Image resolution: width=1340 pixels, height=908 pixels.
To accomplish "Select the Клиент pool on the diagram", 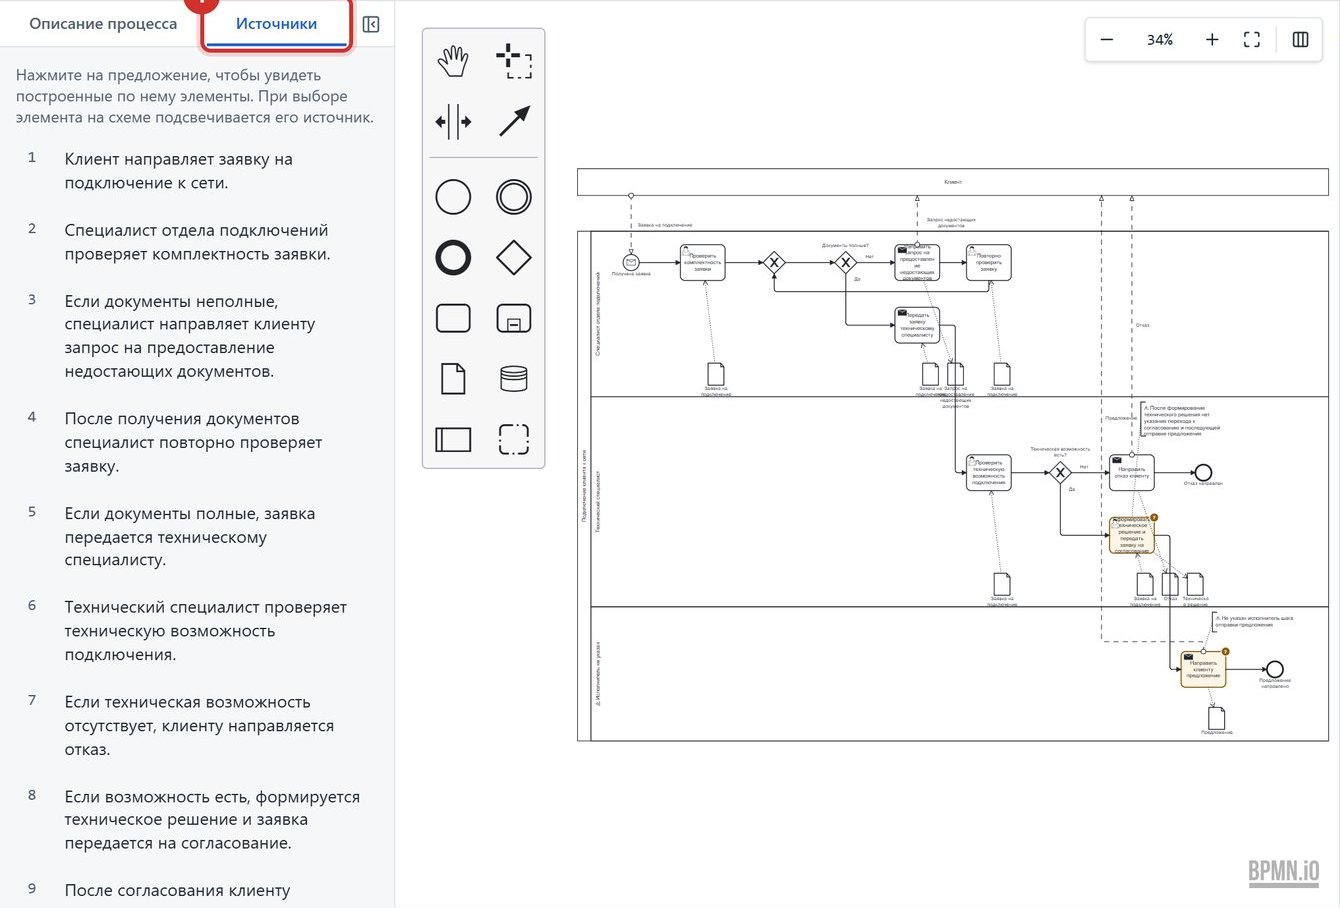I will (953, 182).
